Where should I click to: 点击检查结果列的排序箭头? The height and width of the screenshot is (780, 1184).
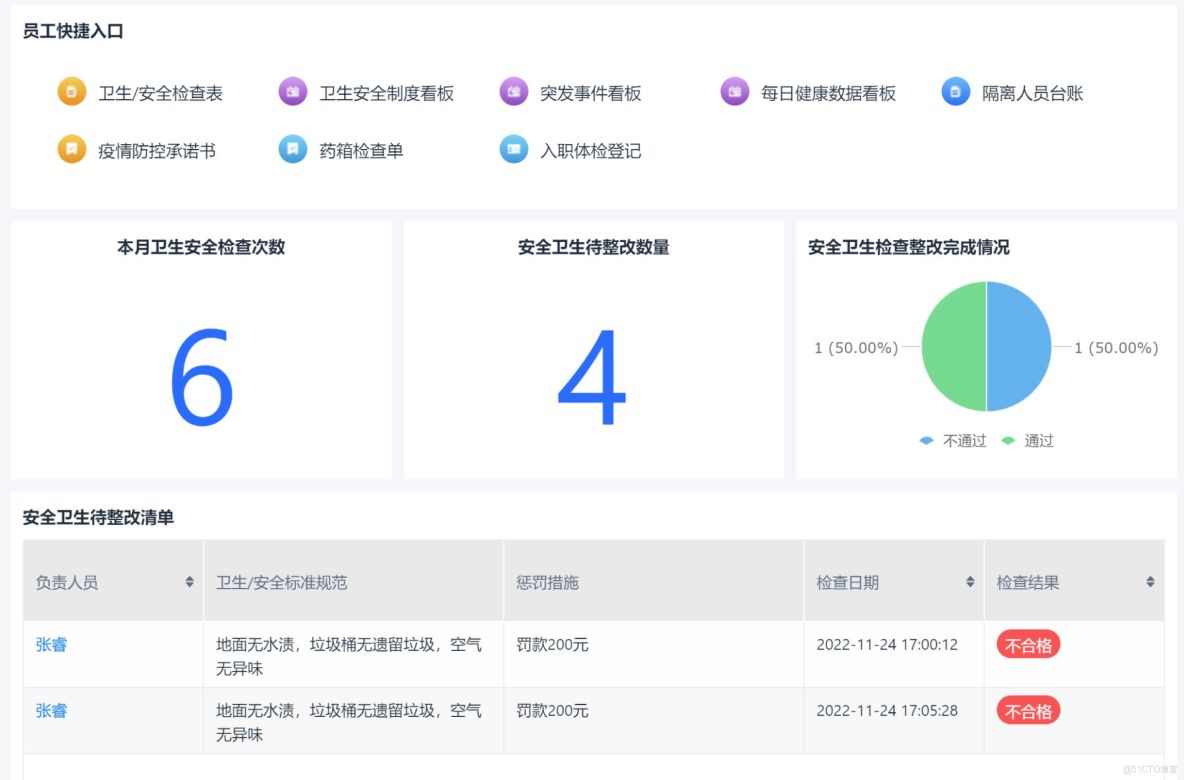pos(1149,580)
